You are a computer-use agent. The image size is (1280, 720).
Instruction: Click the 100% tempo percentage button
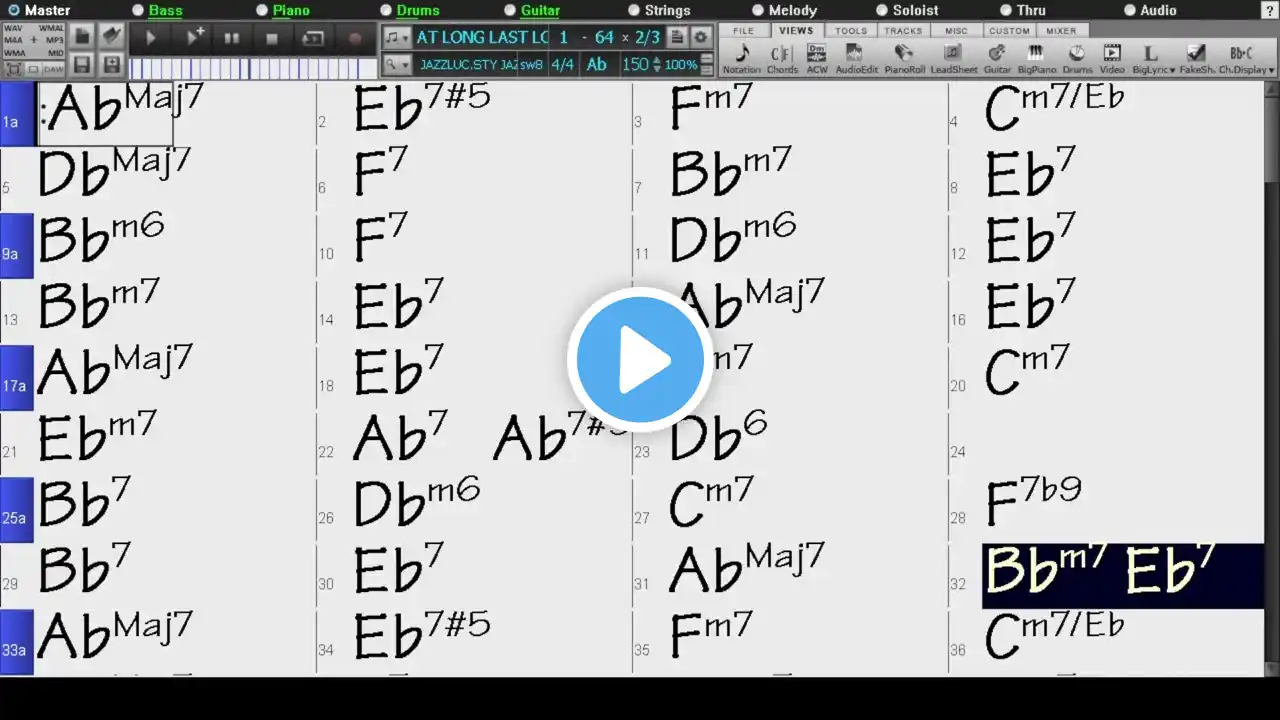coord(681,64)
